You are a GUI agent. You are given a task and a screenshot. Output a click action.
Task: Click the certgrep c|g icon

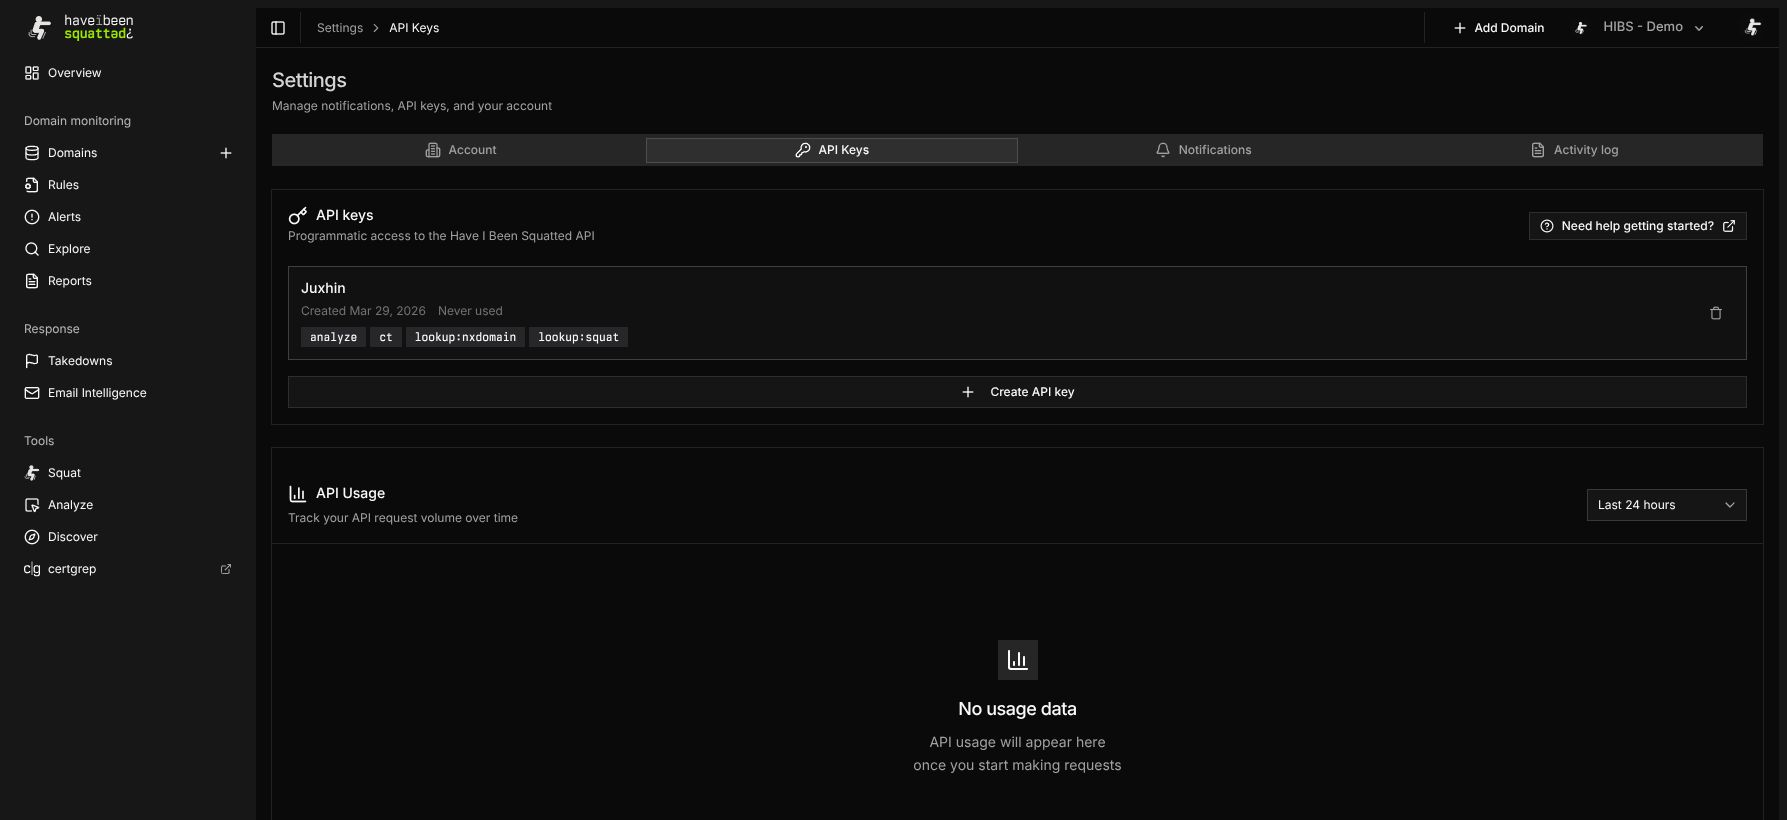pyautogui.click(x=32, y=569)
